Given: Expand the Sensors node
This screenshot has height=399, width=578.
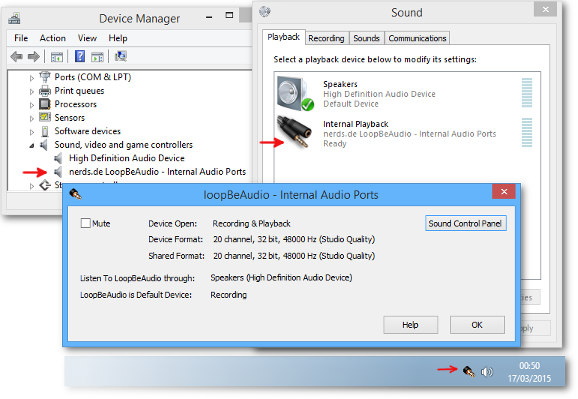Looking at the screenshot, I should point(32,118).
